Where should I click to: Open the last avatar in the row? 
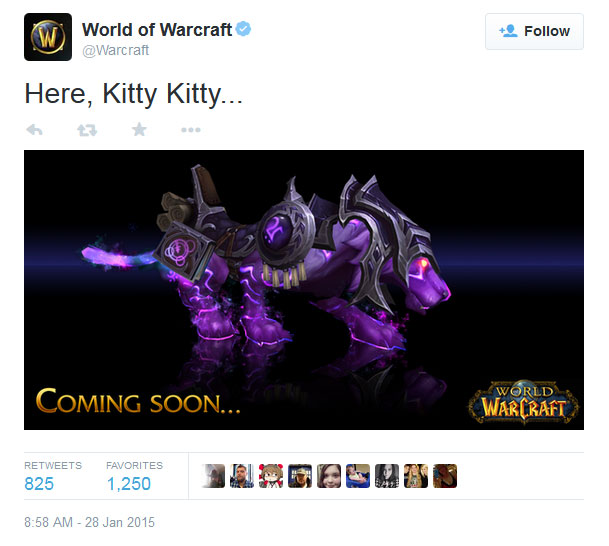coord(445,476)
